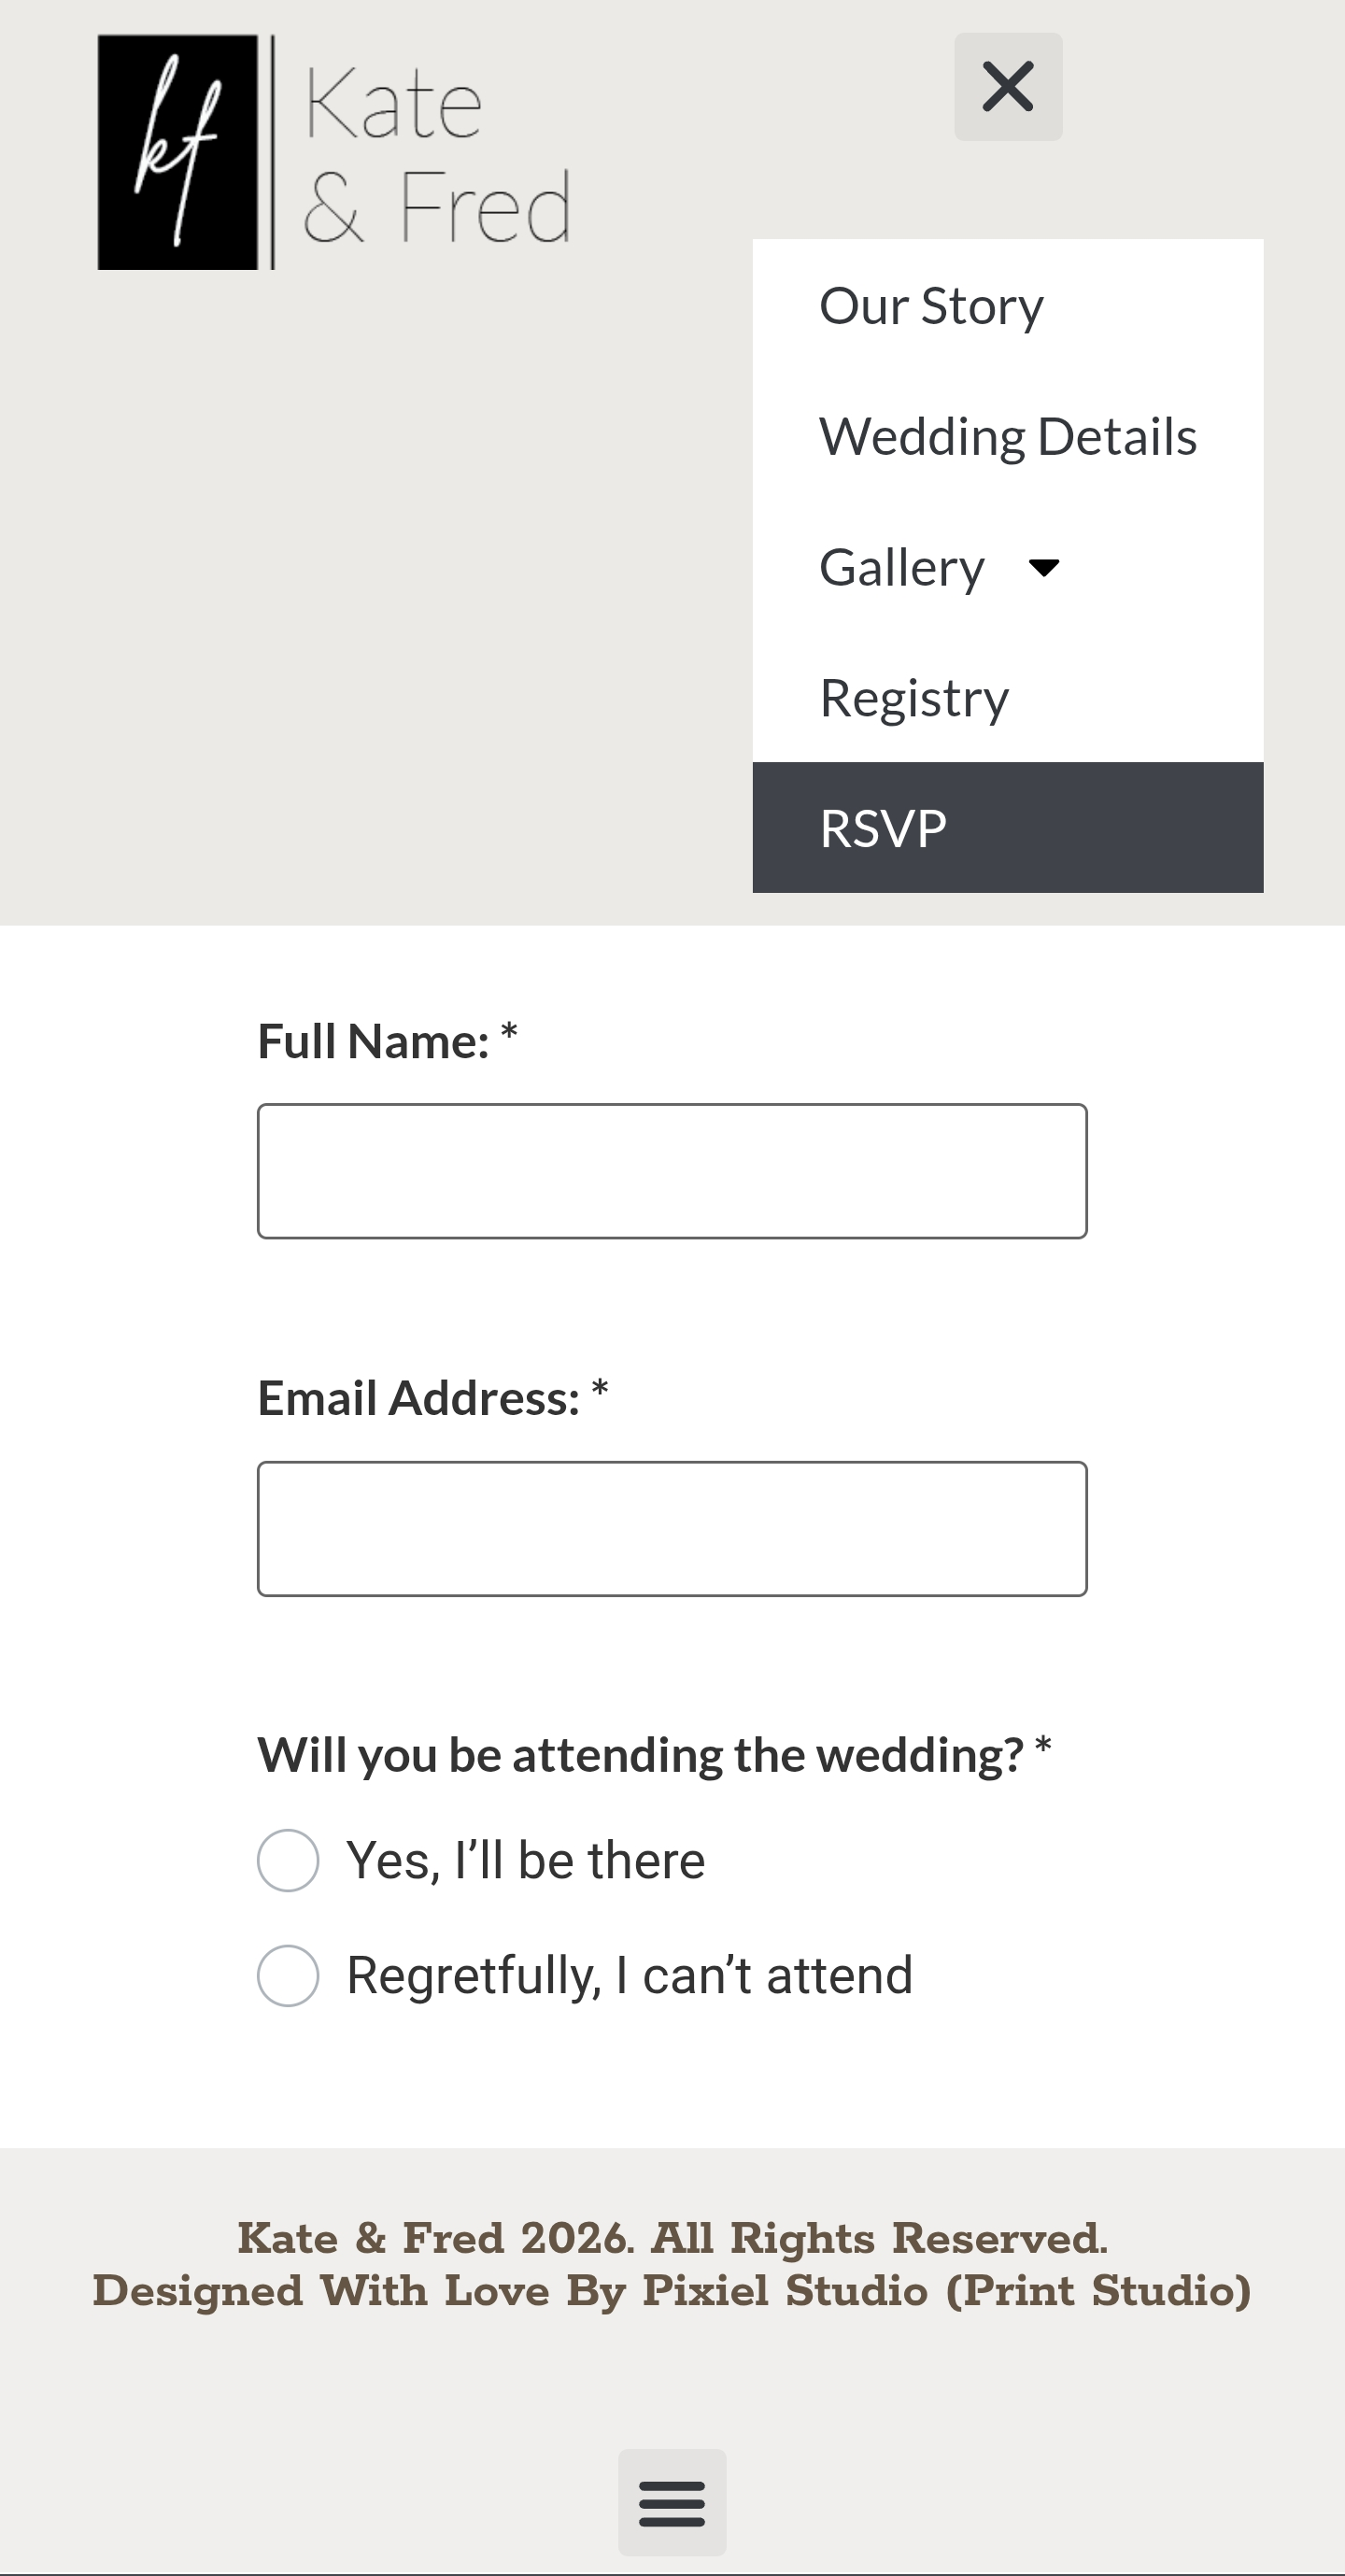Viewport: 1345px width, 2576px height.
Task: Click the "All Rights Reserved" copyright text
Action: [x=879, y=2238]
